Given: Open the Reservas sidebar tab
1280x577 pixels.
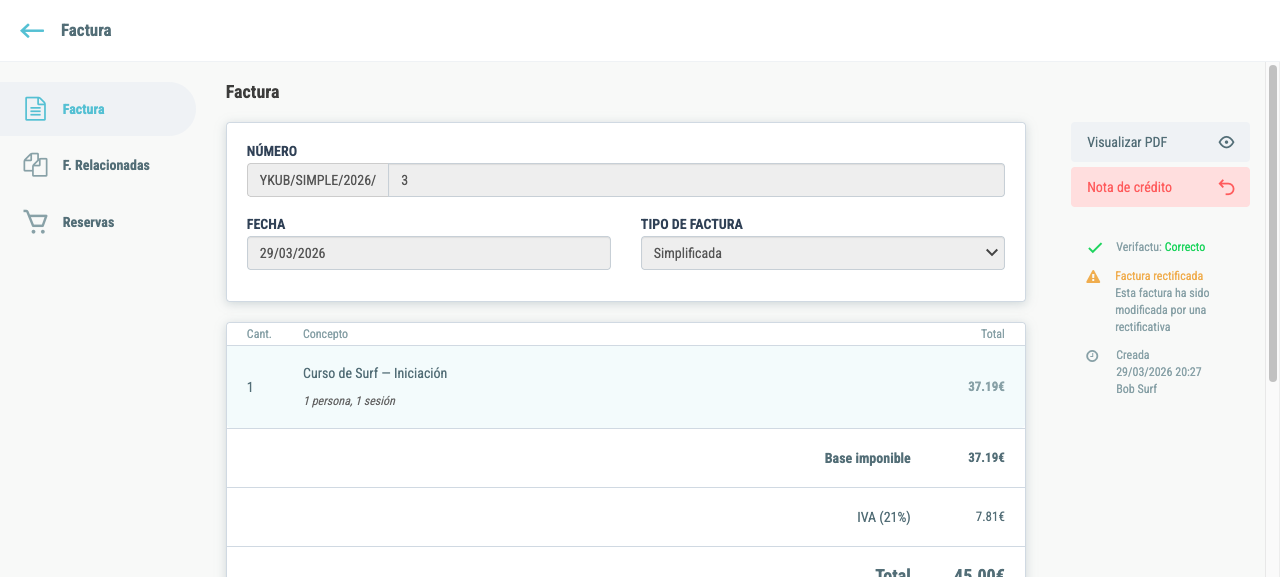Looking at the screenshot, I should pyautogui.click(x=98, y=222).
